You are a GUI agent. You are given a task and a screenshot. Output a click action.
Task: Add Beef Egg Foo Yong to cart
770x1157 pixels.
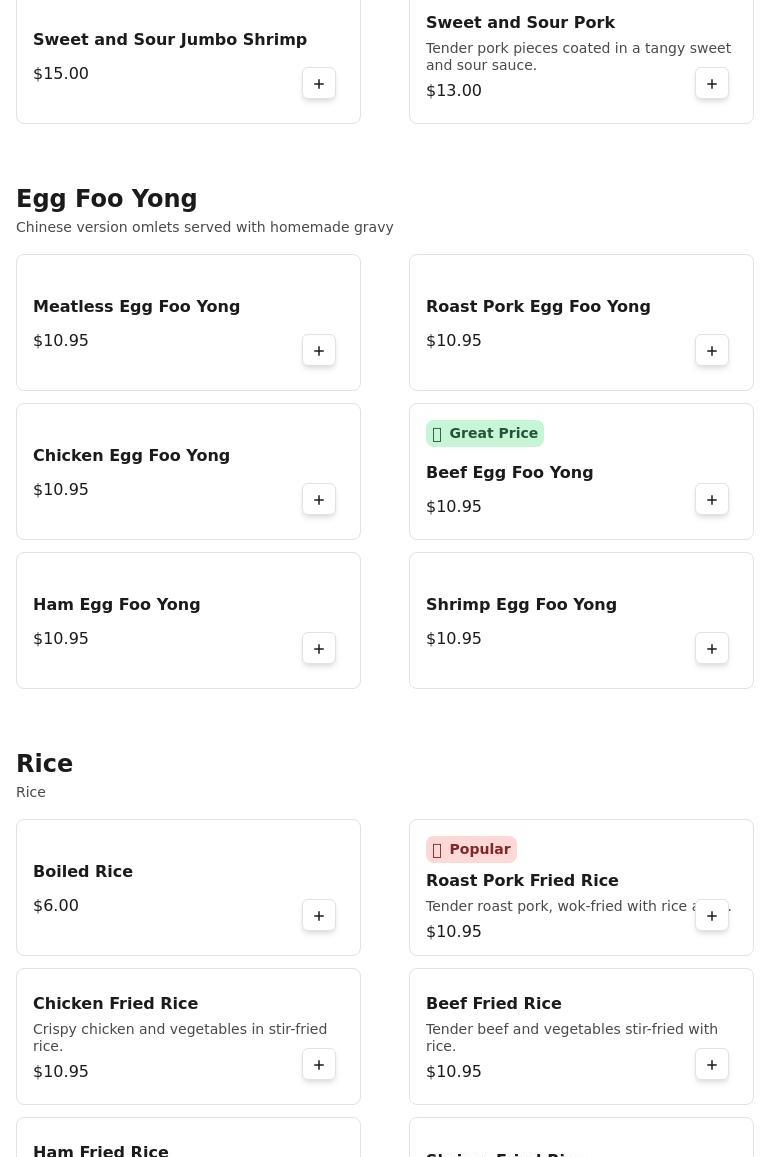click(712, 500)
